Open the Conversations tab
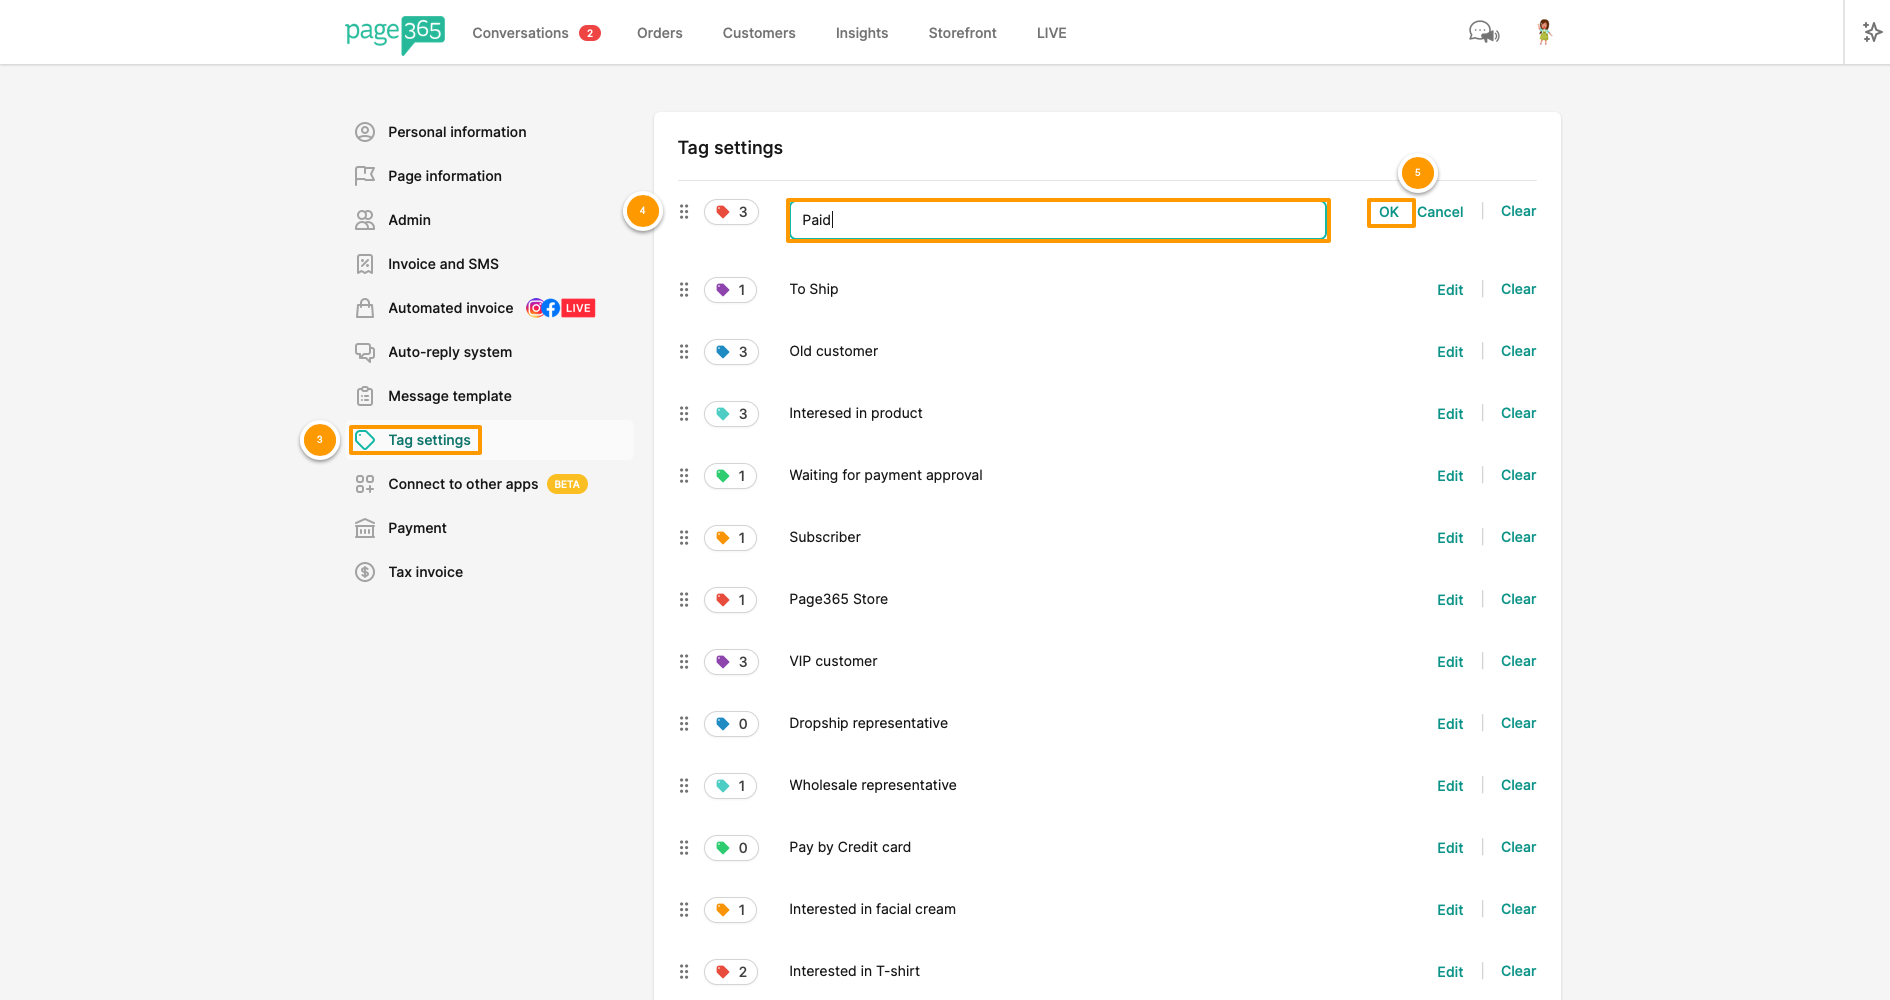This screenshot has height=1000, width=1890. click(520, 33)
